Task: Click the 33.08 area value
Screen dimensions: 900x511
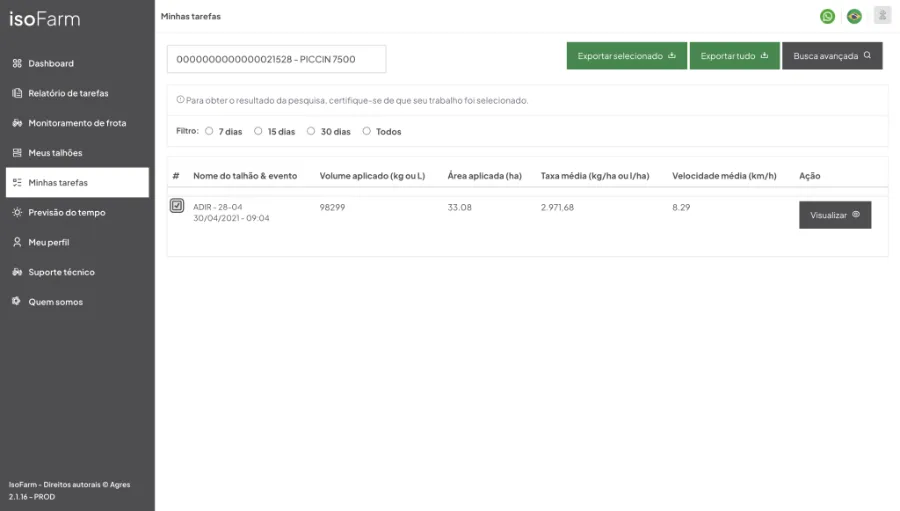Action: pyautogui.click(x=460, y=207)
